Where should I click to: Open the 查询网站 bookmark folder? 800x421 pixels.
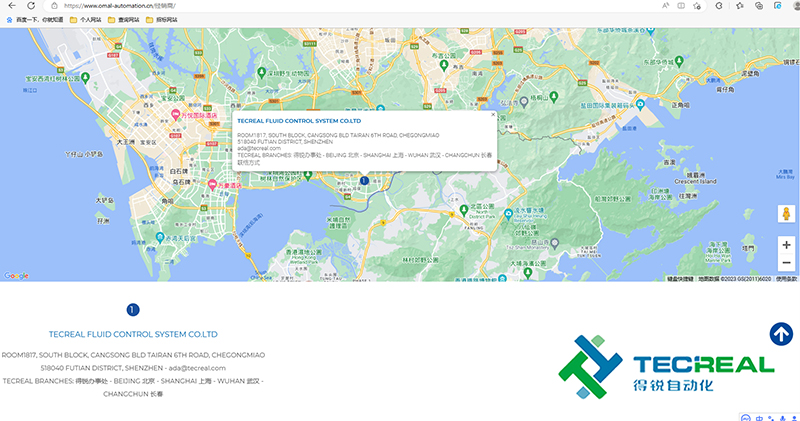click(x=124, y=19)
